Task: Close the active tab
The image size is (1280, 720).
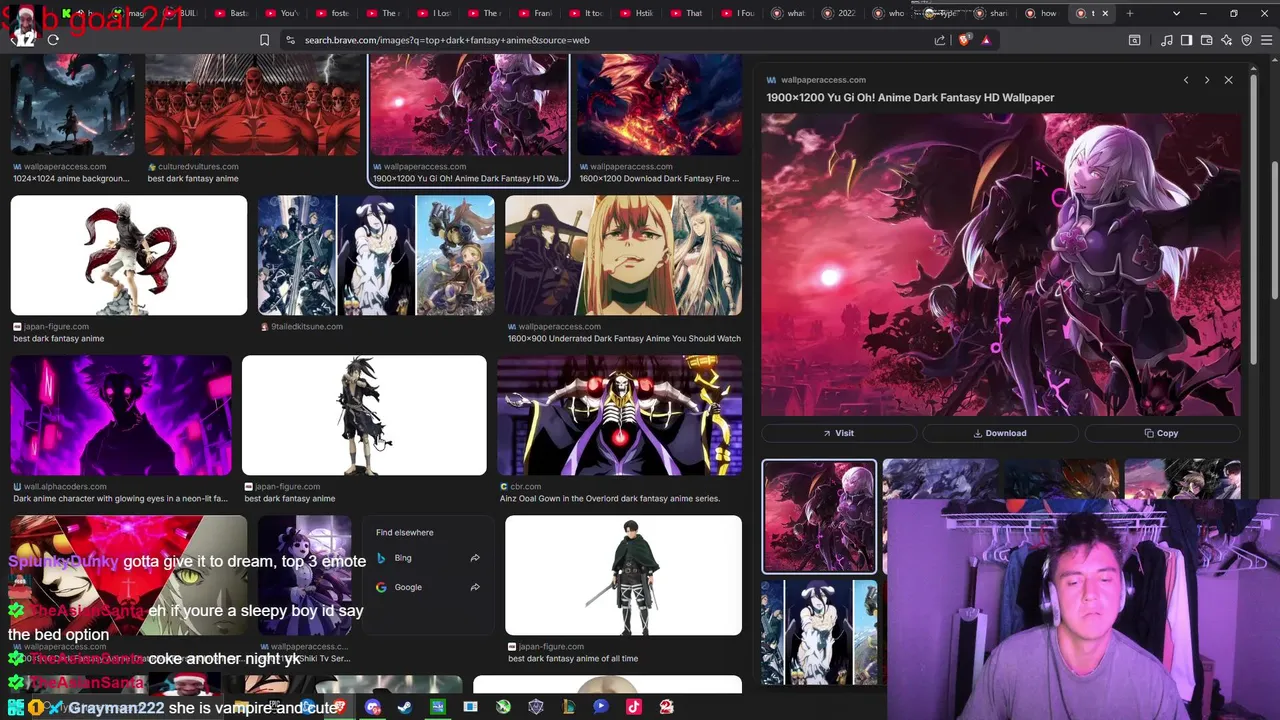Action: [1105, 13]
